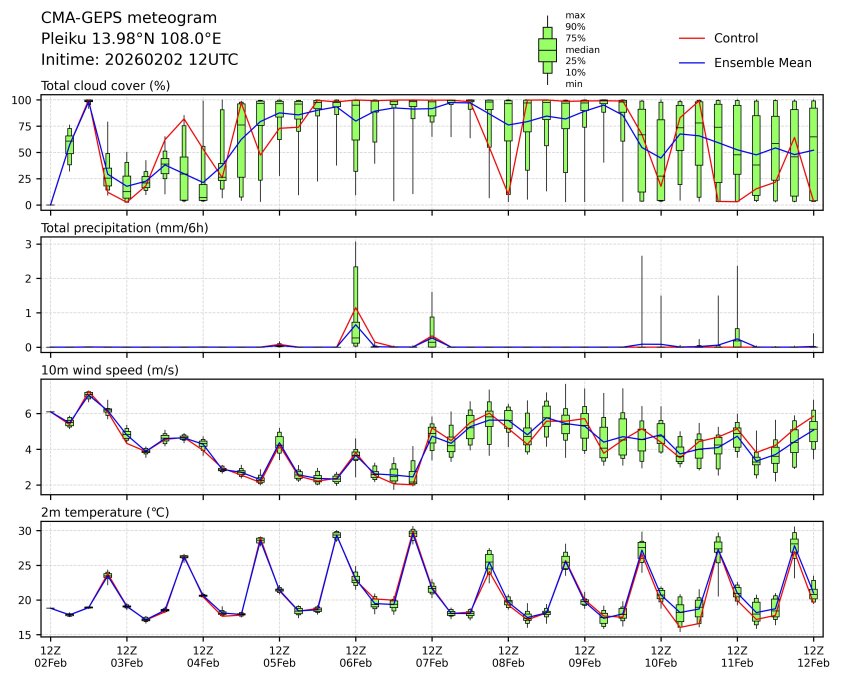The height and width of the screenshot is (680, 841).
Task: Click the 12Z 06Feb x-axis label
Action: tap(355, 656)
